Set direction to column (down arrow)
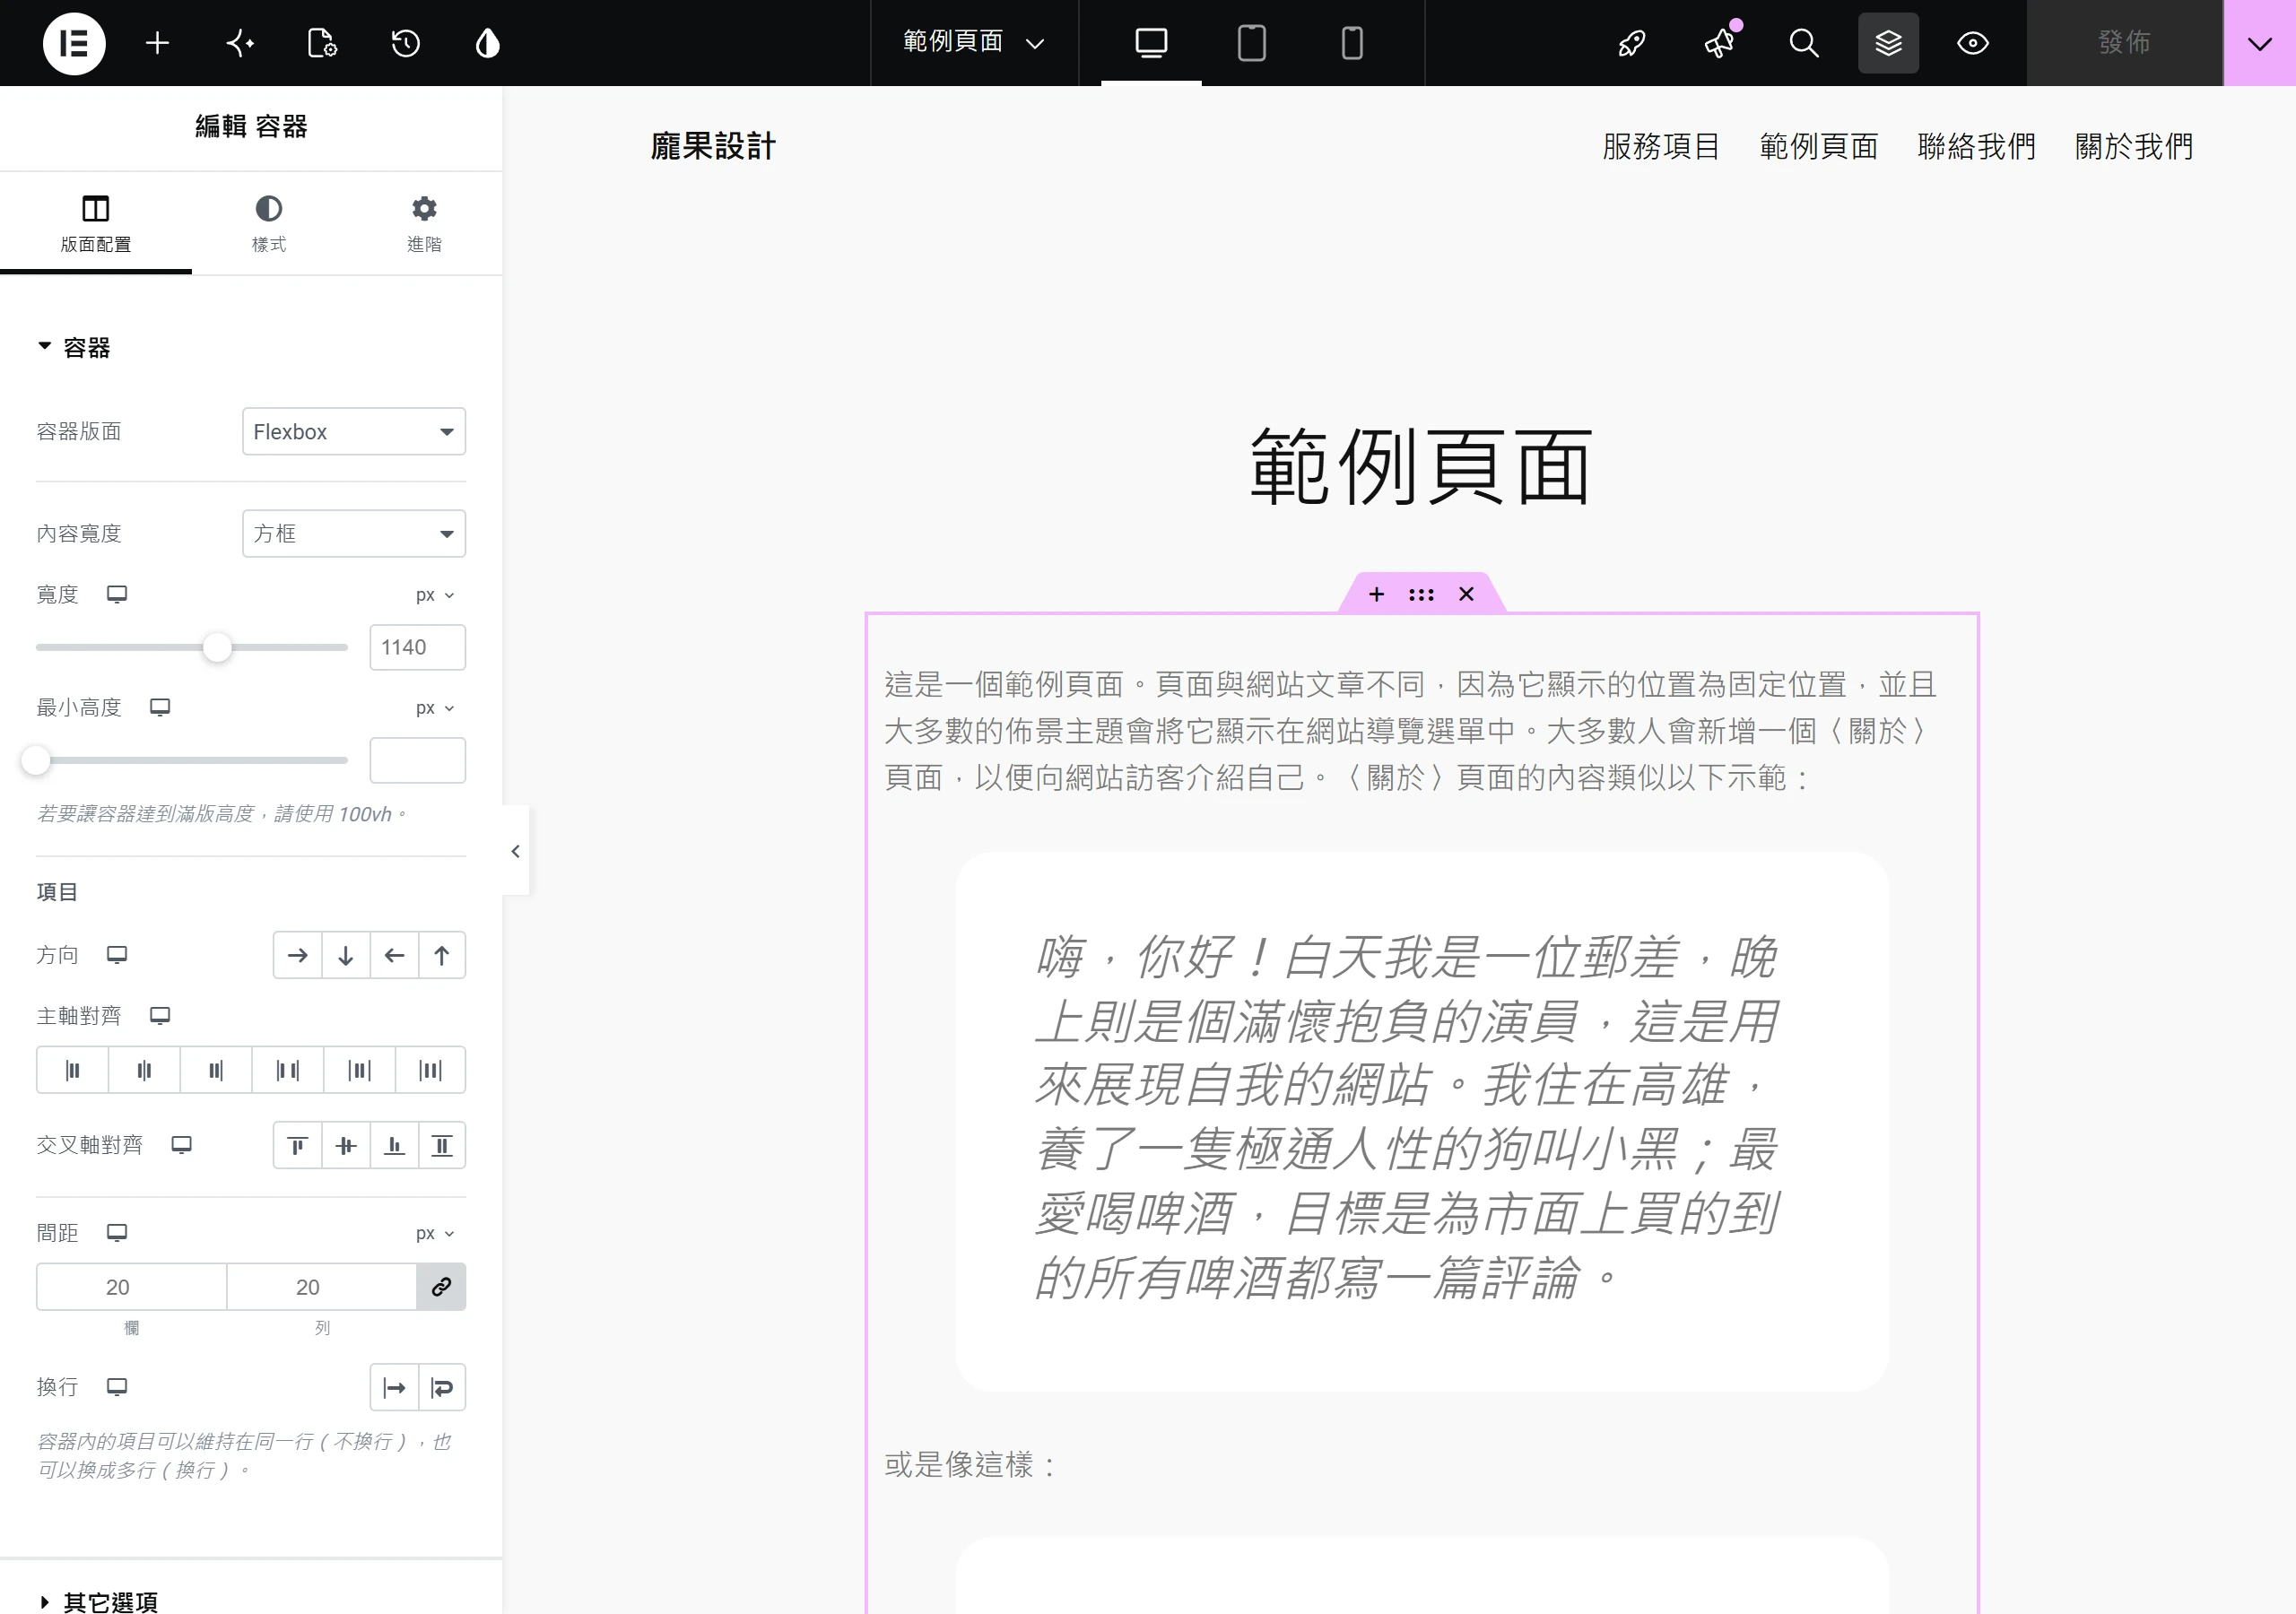Viewport: 2296px width, 1614px height. [346, 955]
